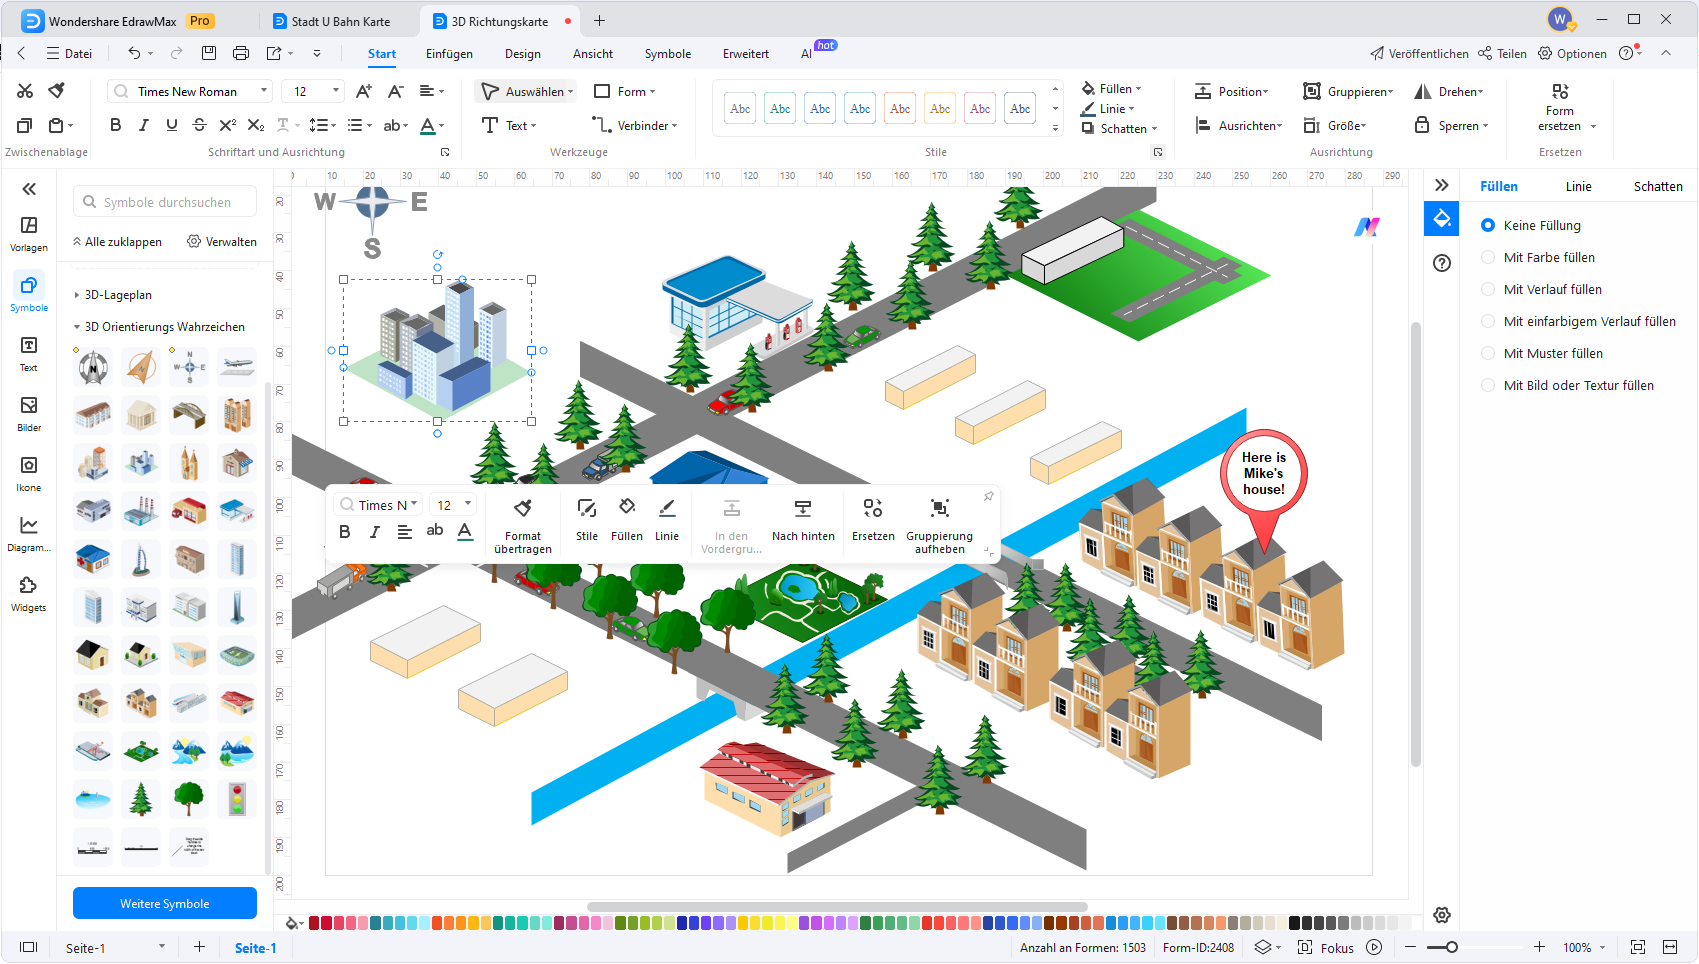Click Nach hinten in floating toolbar
1699x964 pixels.
tap(803, 521)
